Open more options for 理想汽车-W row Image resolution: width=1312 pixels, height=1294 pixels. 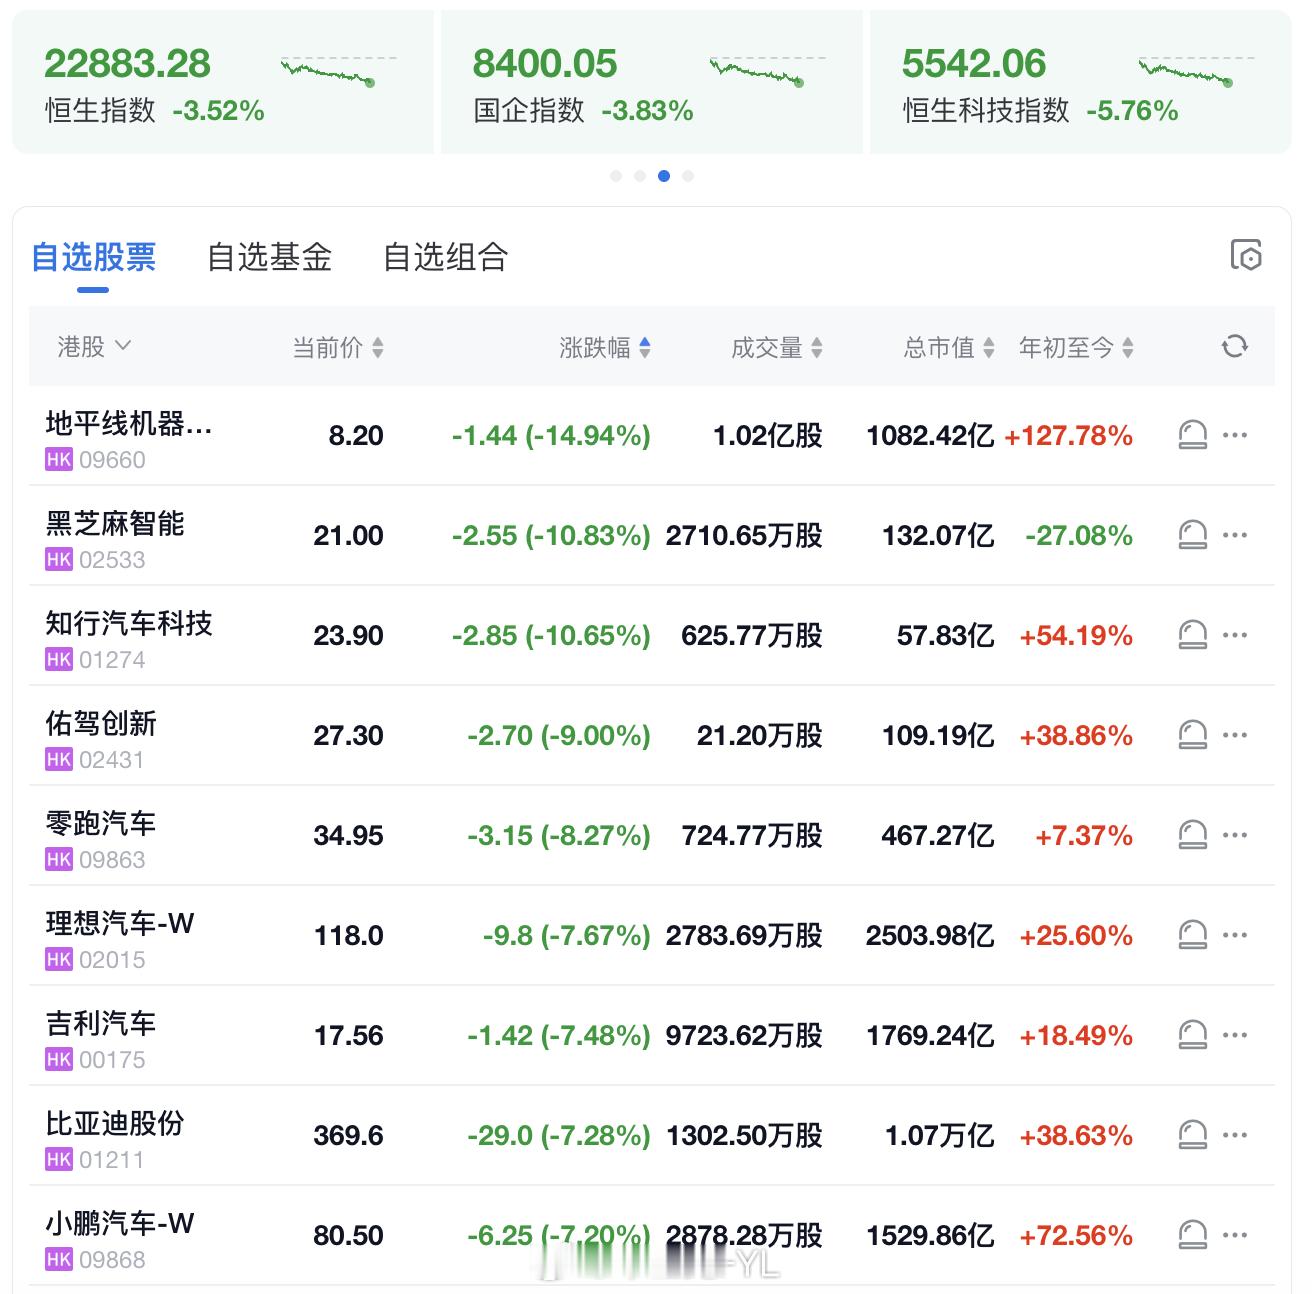pos(1235,935)
